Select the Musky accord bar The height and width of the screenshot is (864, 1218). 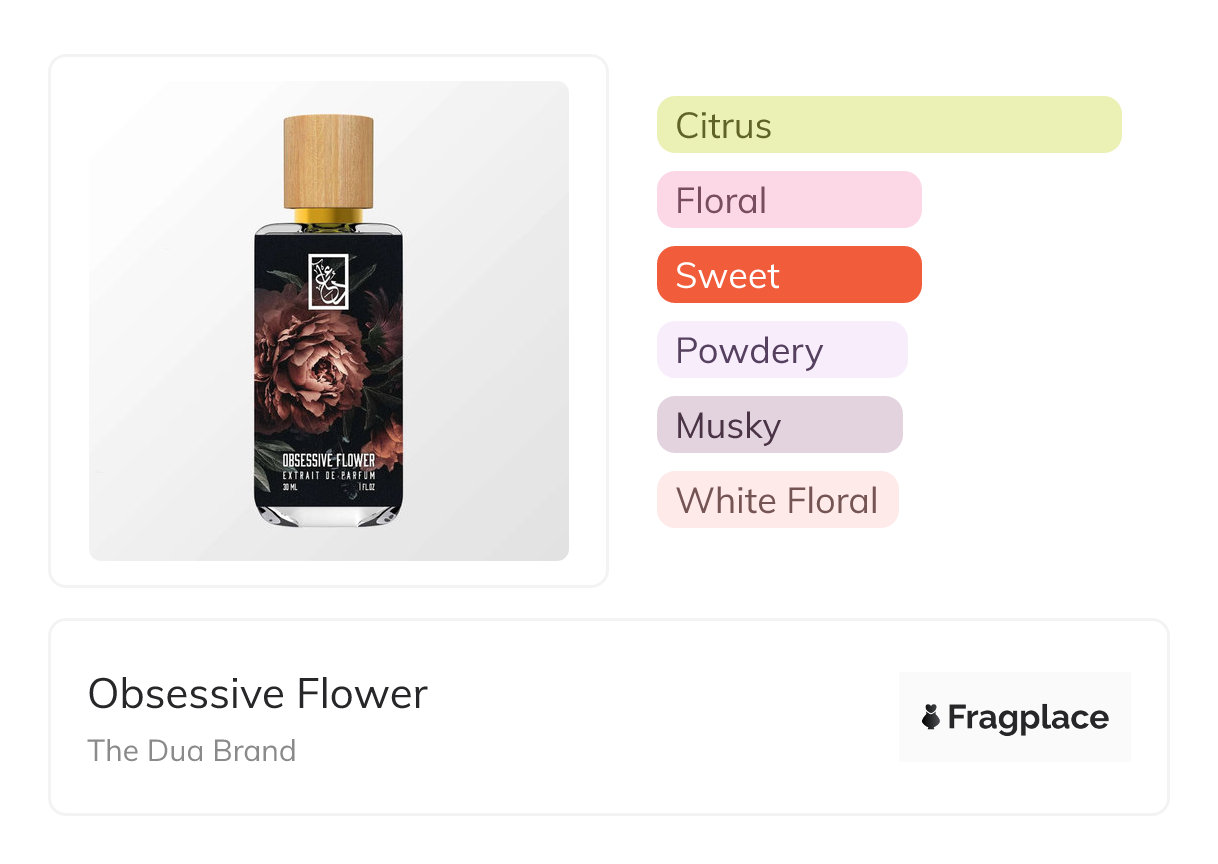tap(779, 425)
